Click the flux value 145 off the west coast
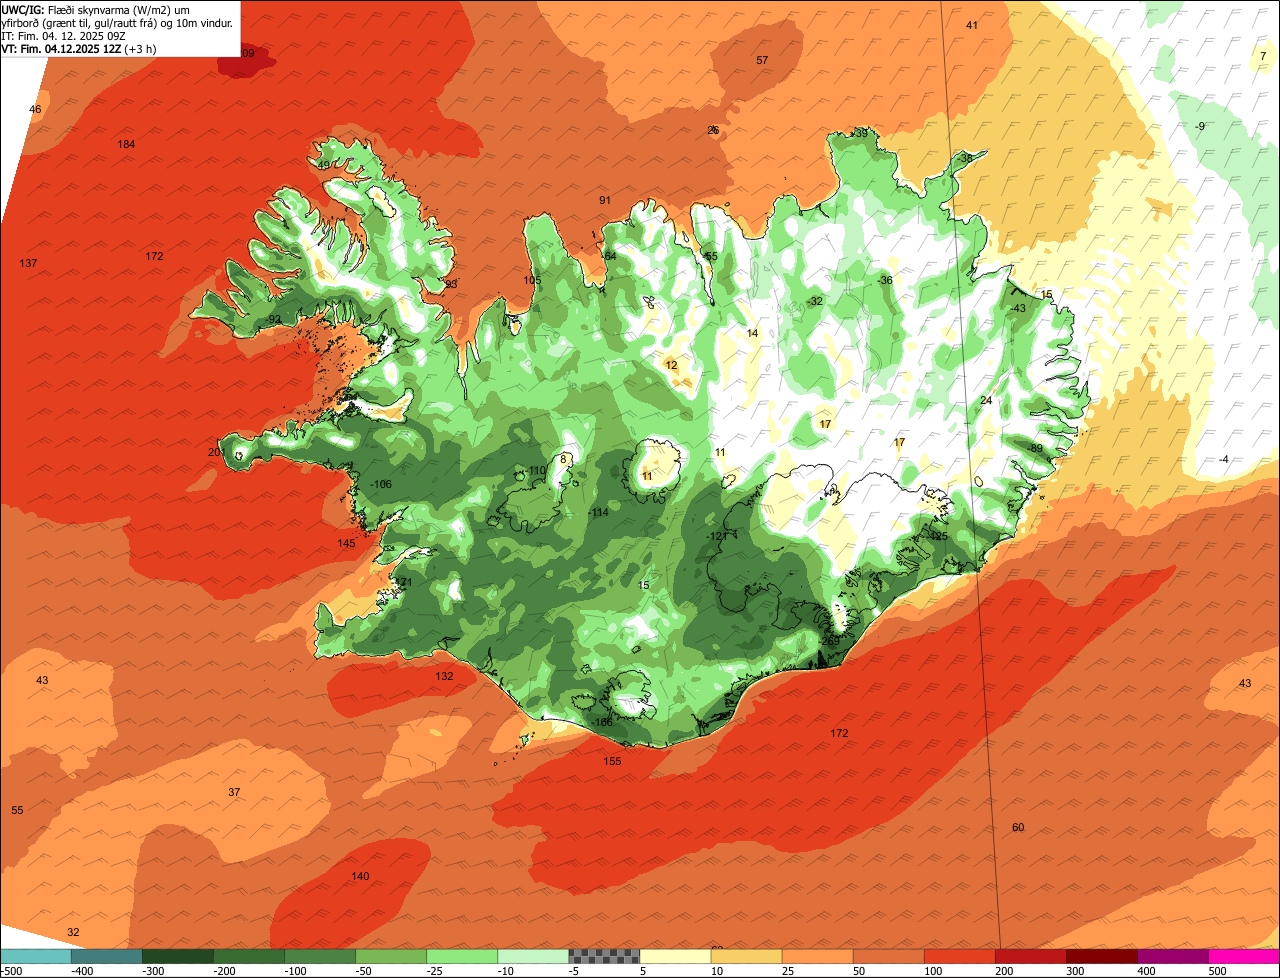1280x978 pixels. pos(346,543)
